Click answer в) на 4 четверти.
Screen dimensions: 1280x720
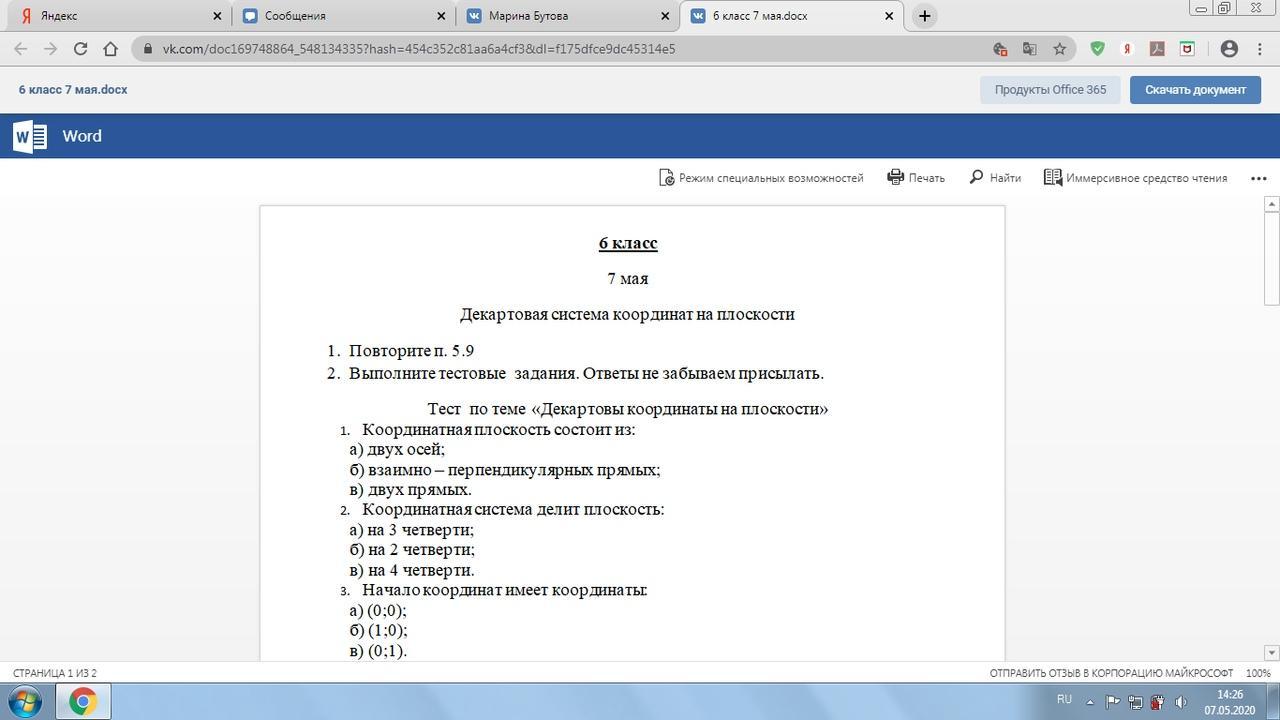click(x=412, y=570)
